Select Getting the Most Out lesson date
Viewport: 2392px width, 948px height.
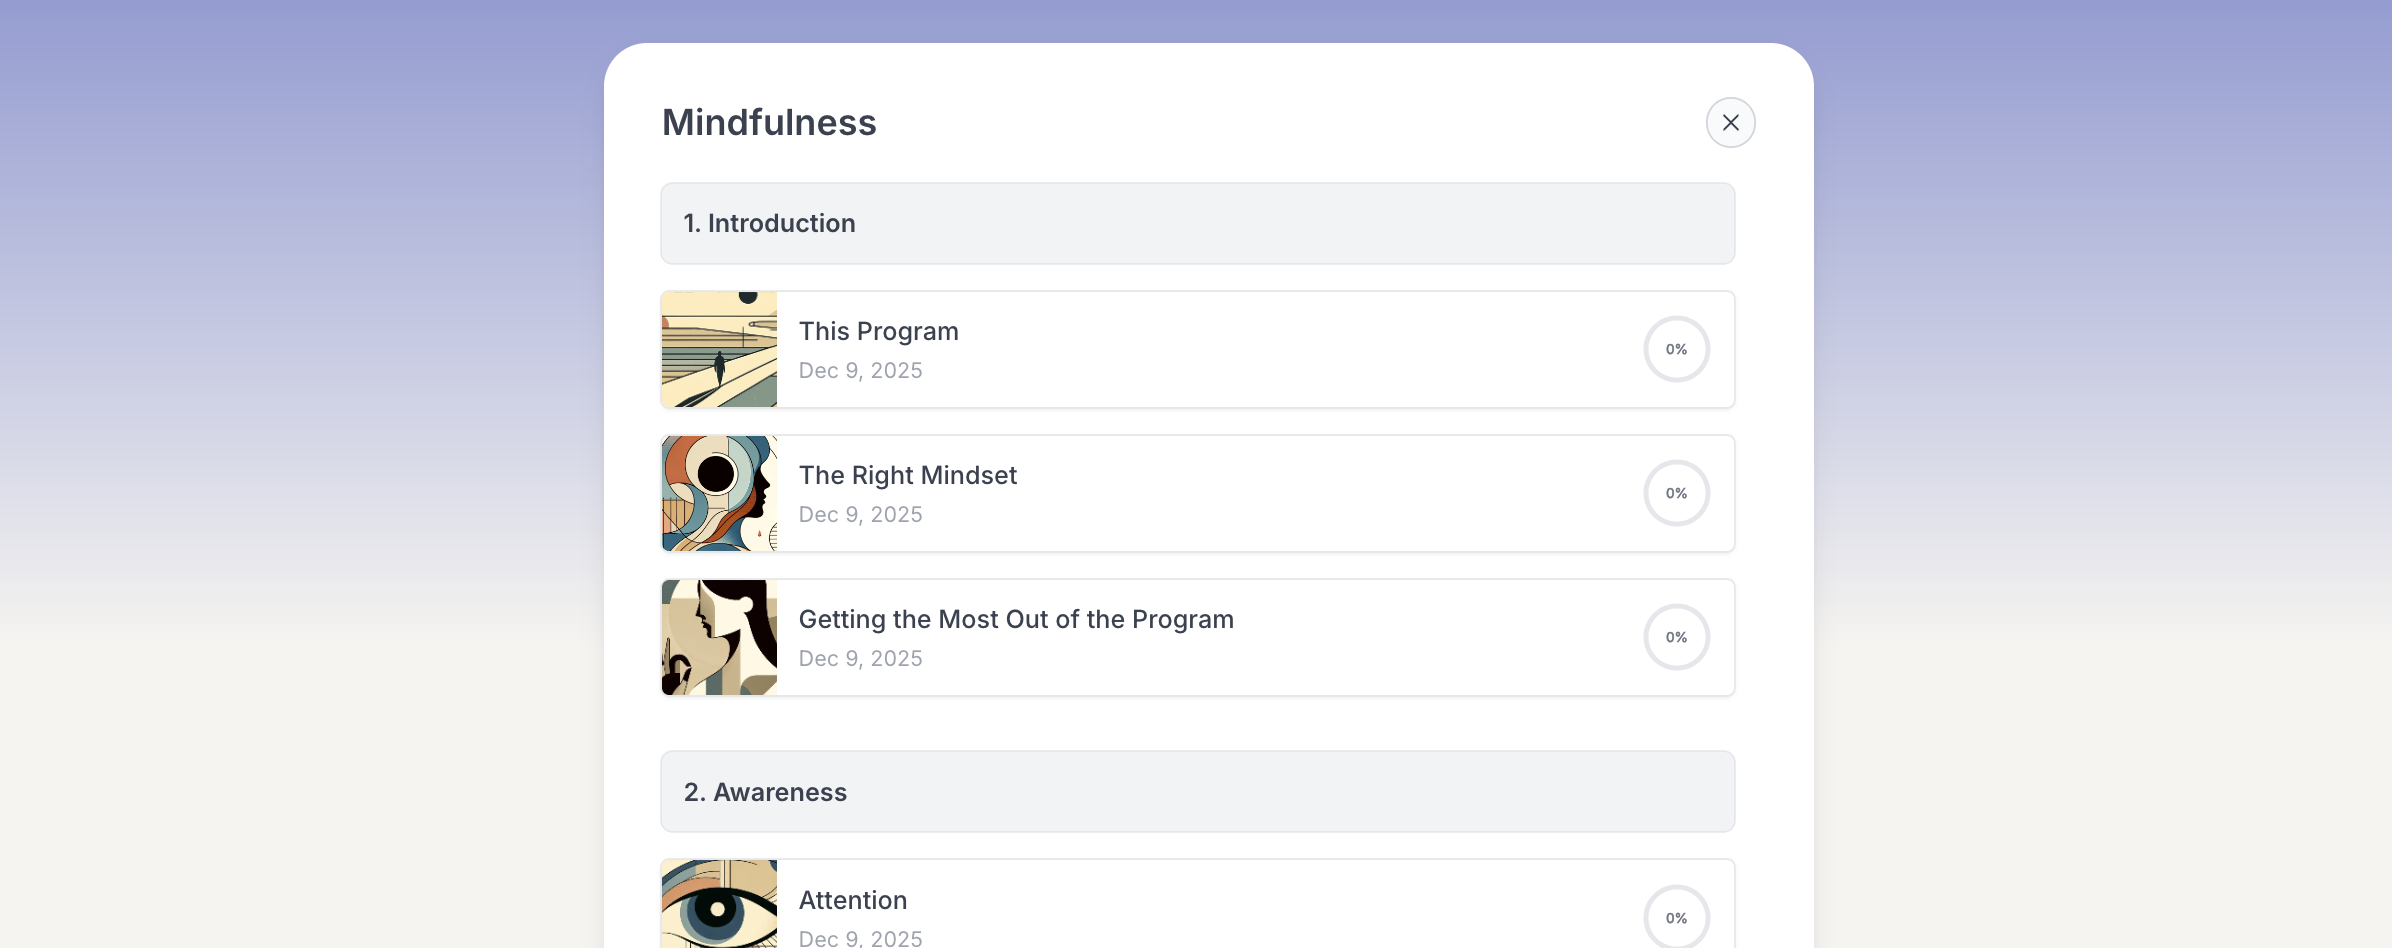coord(860,658)
